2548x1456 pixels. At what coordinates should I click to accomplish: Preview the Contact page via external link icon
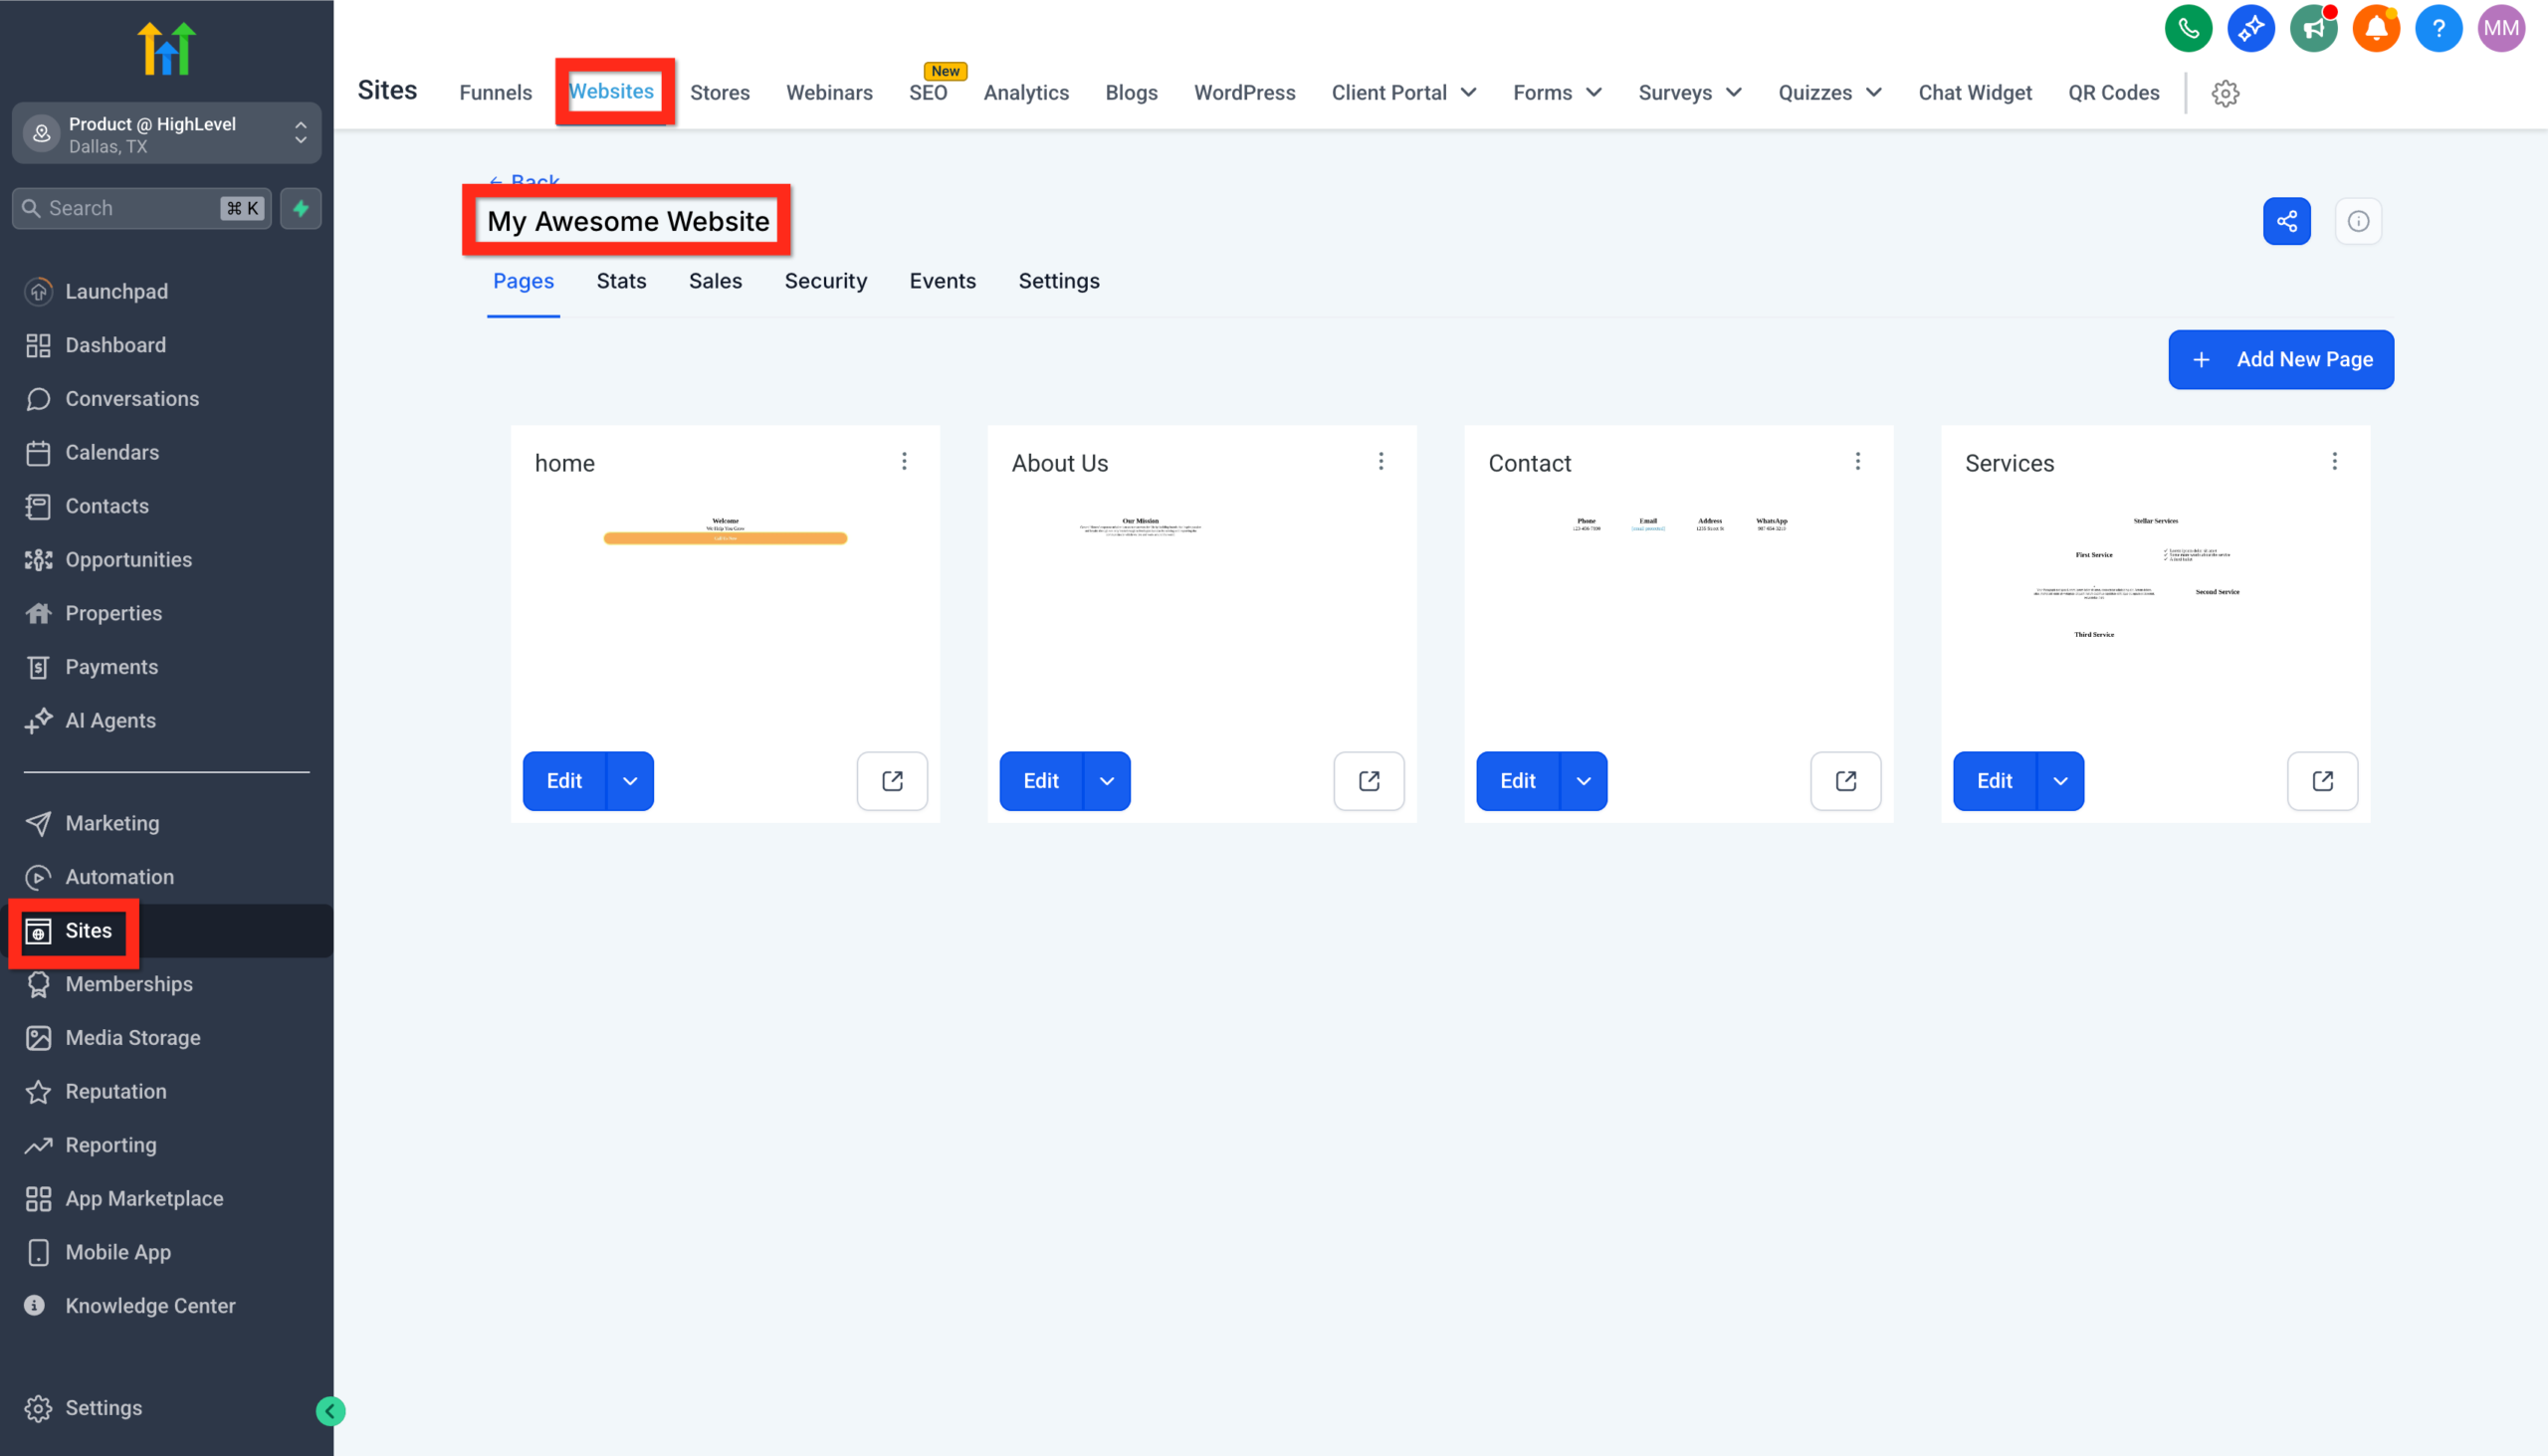[1846, 781]
